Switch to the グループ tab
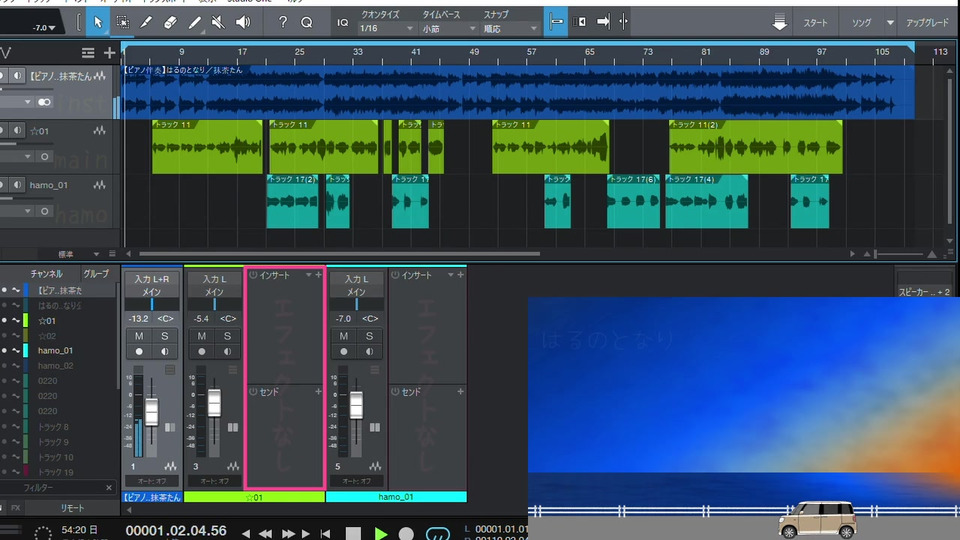Viewport: 960px width, 540px height. tap(96, 274)
